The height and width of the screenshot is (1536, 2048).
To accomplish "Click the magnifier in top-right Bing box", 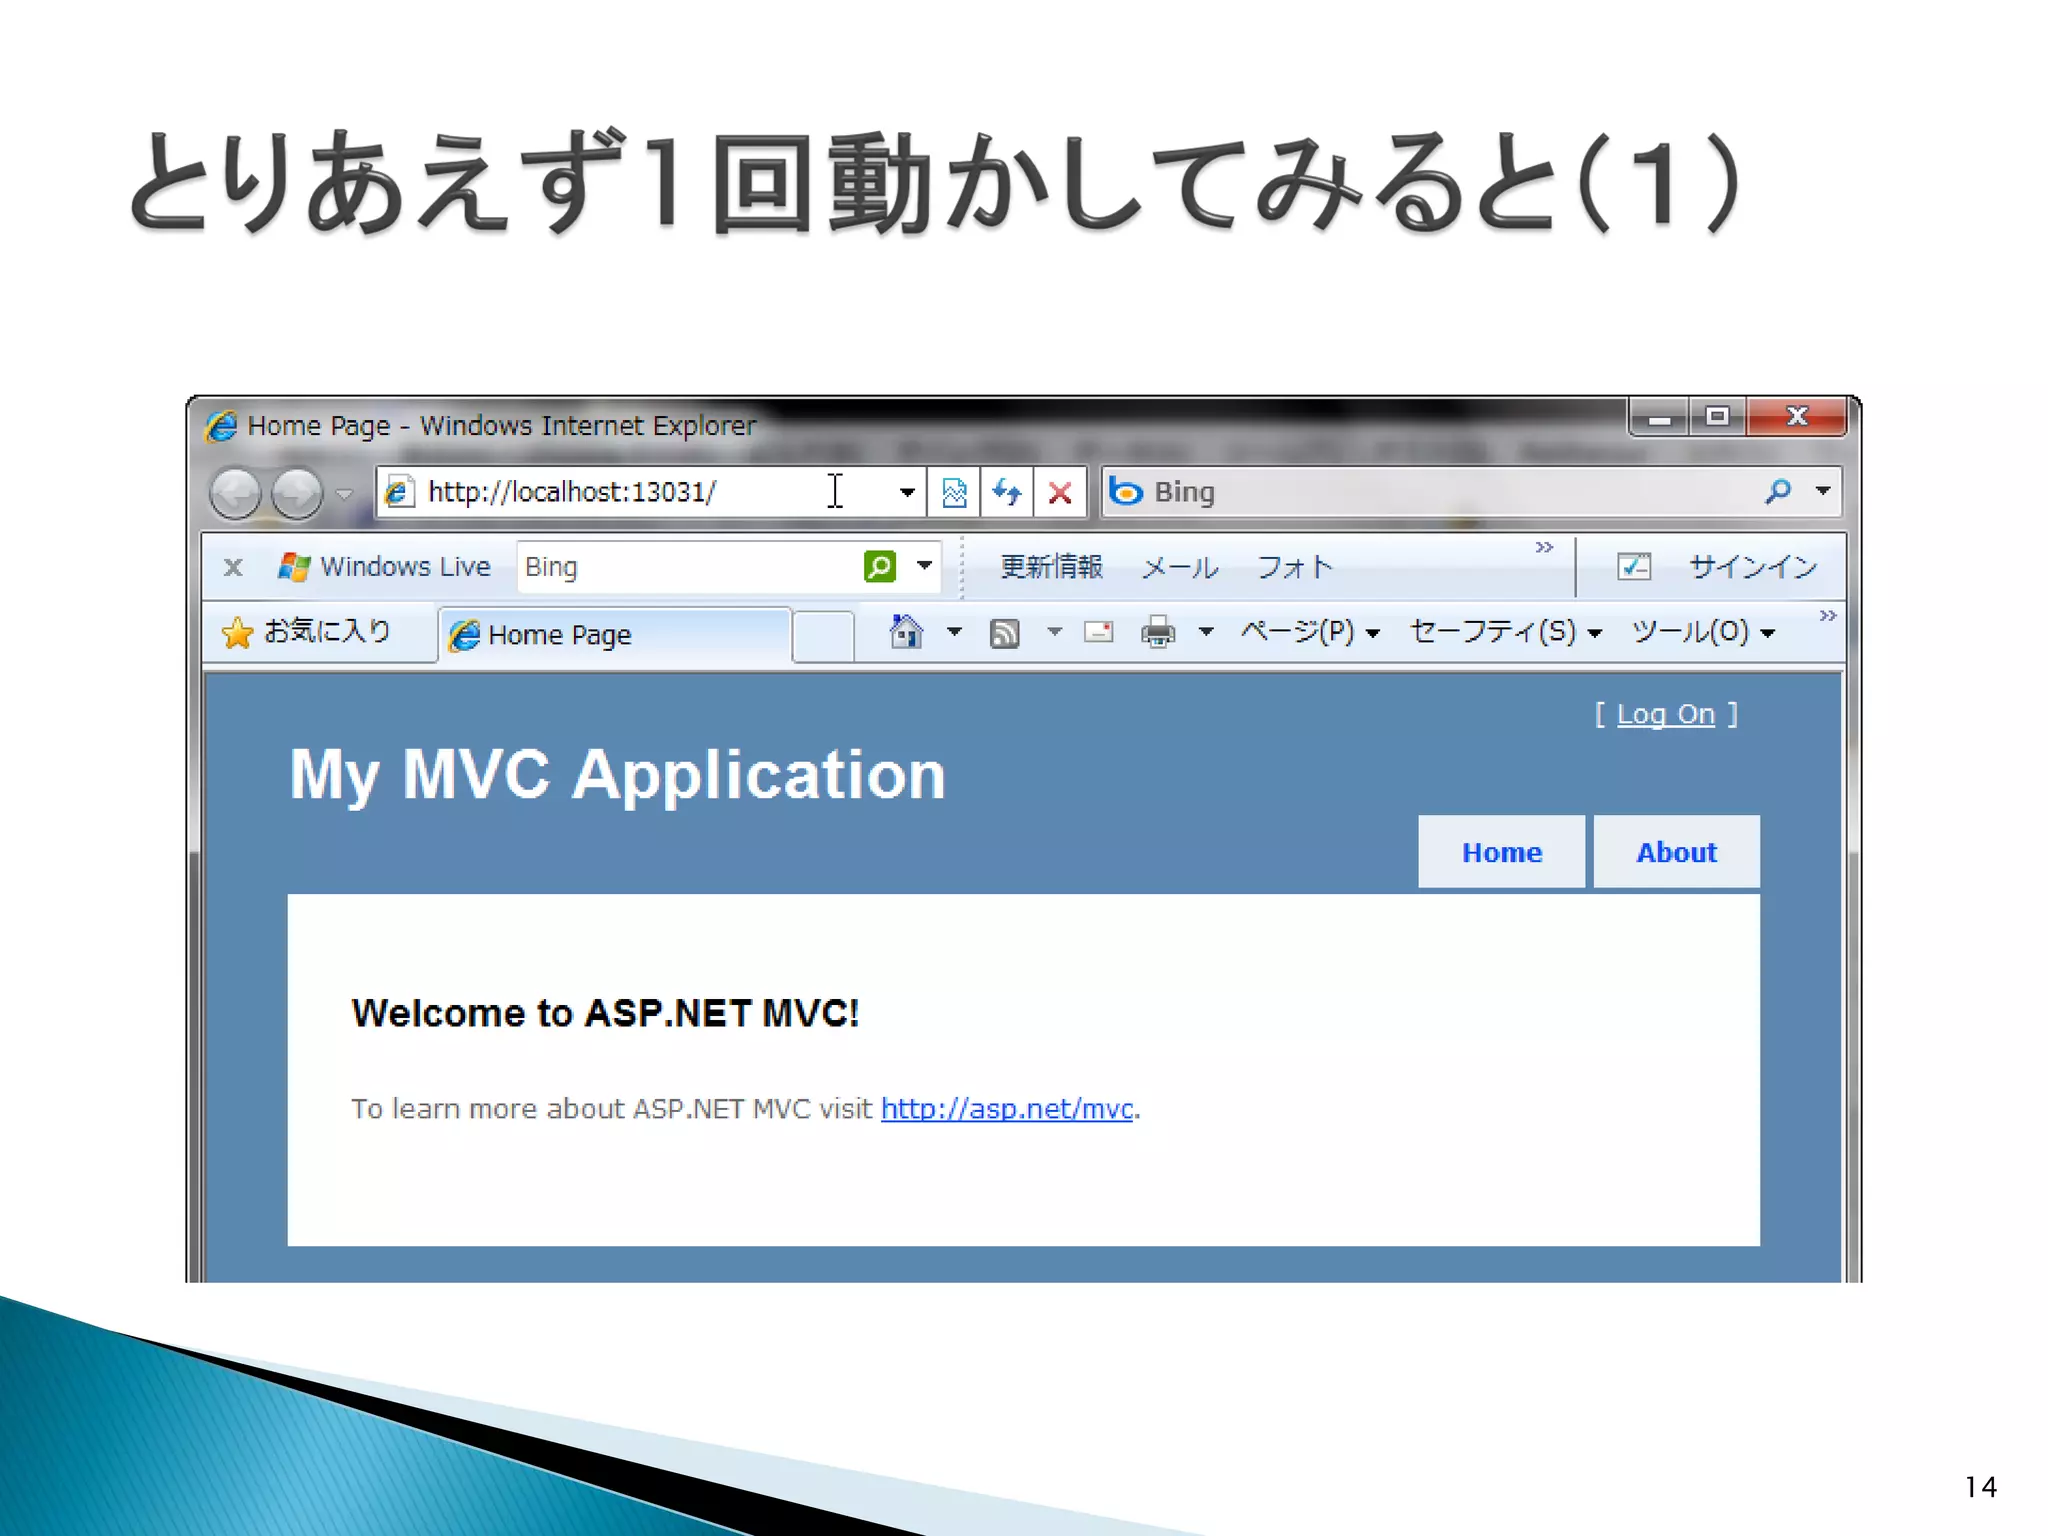I will click(x=1777, y=491).
